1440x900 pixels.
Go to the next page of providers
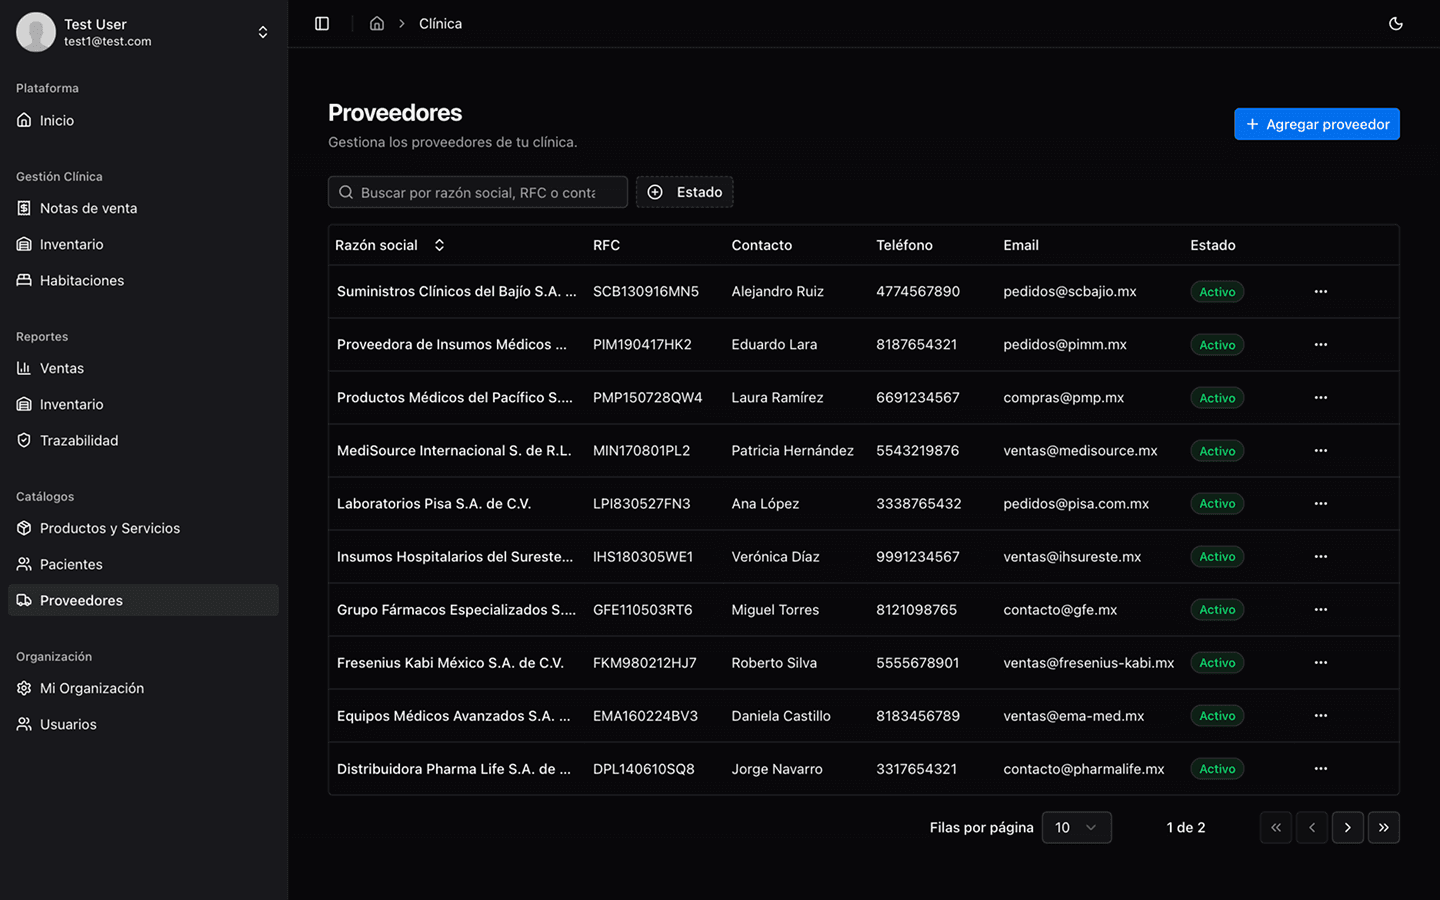(x=1347, y=827)
